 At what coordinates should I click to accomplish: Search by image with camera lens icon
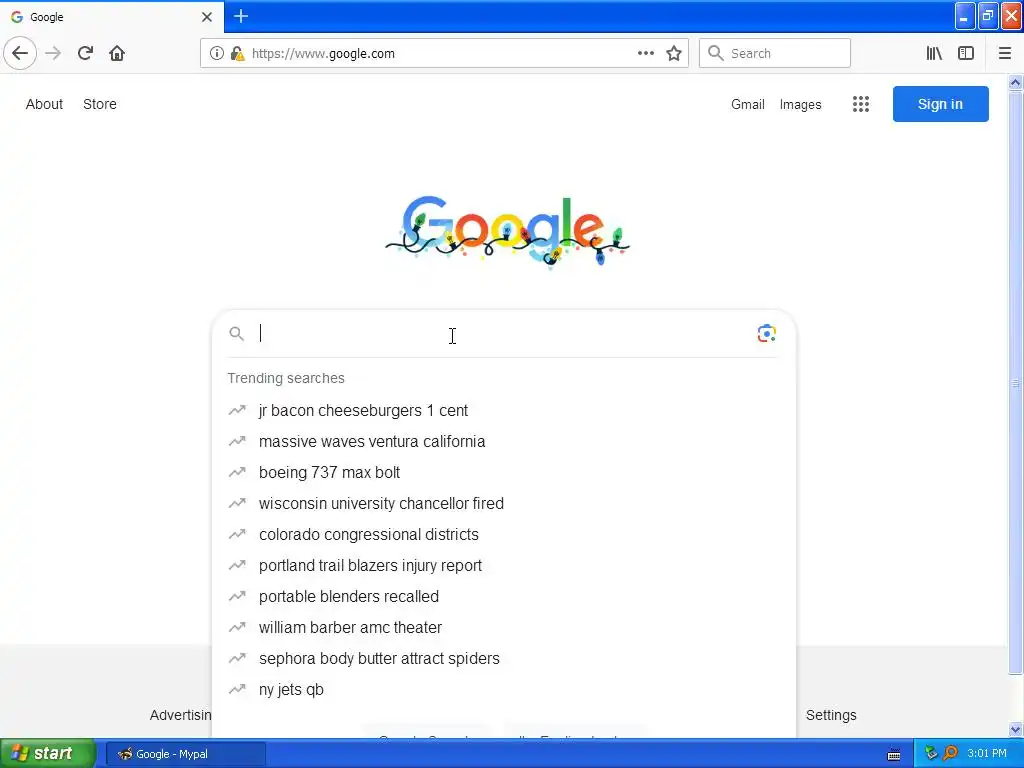(766, 334)
